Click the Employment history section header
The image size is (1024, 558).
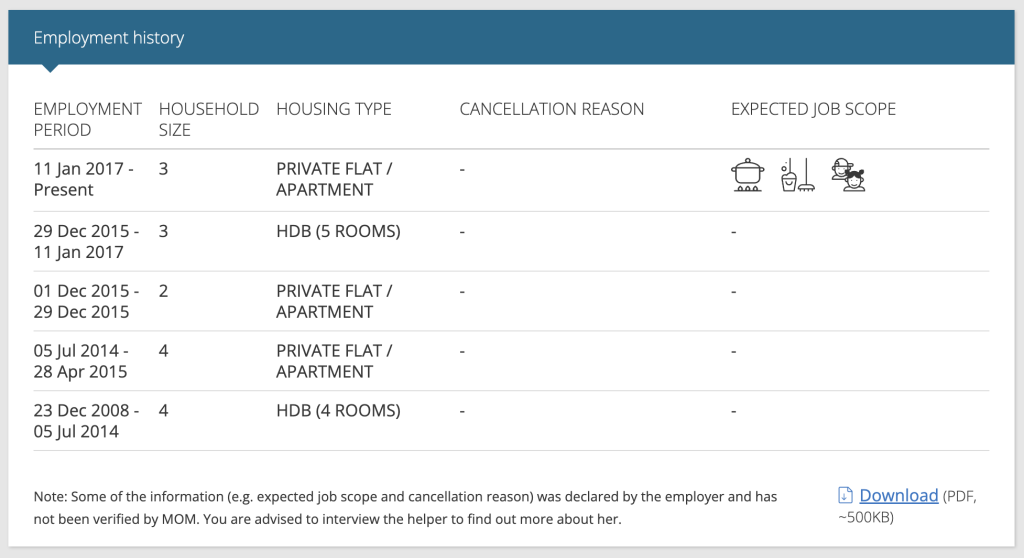pyautogui.click(x=108, y=37)
